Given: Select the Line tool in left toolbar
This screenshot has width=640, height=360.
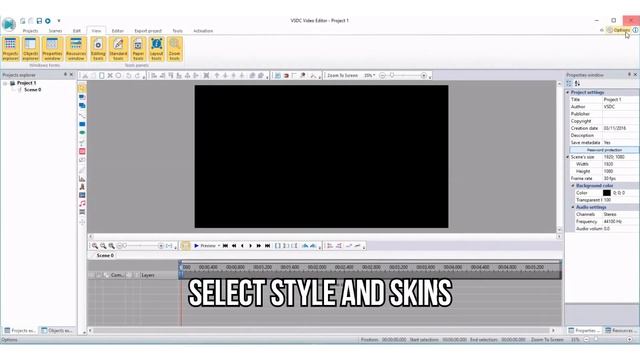Looking at the screenshot, I should [x=82, y=116].
